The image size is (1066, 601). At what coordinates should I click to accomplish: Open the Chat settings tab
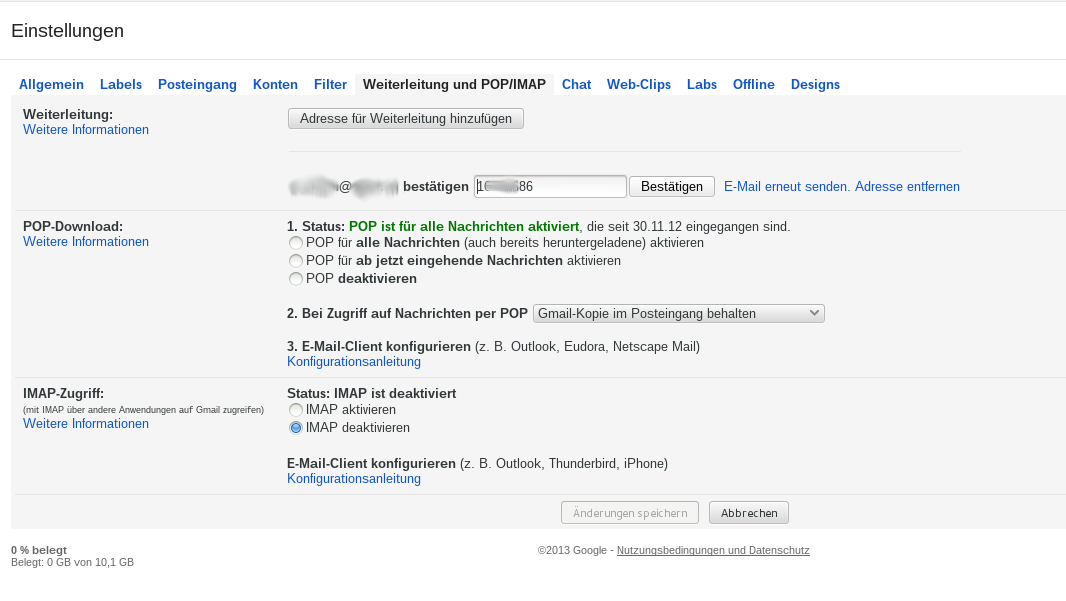pyautogui.click(x=576, y=85)
